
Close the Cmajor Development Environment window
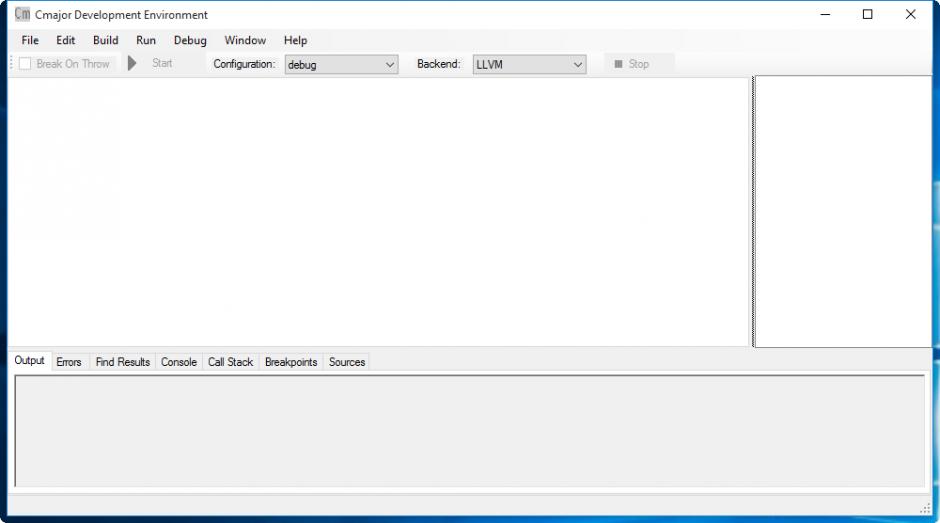point(911,14)
